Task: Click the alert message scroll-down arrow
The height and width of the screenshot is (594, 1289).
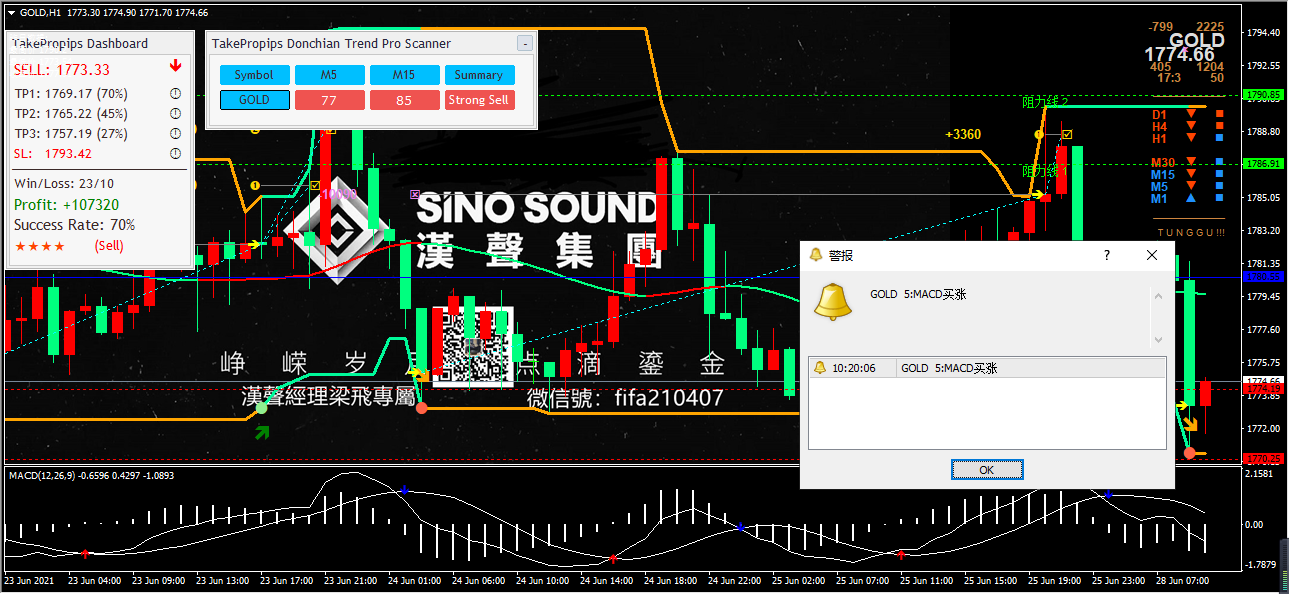Action: [x=1159, y=340]
